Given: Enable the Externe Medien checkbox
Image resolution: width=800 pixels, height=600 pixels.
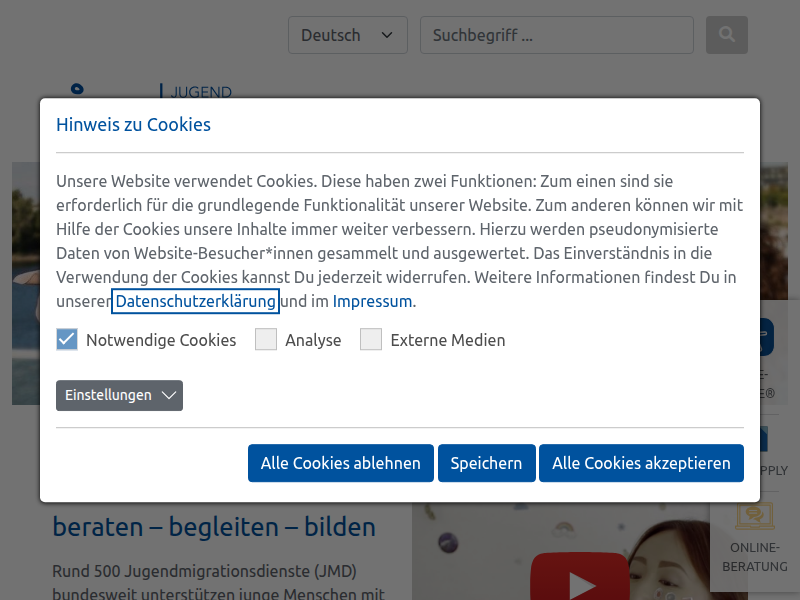Looking at the screenshot, I should click(371, 339).
